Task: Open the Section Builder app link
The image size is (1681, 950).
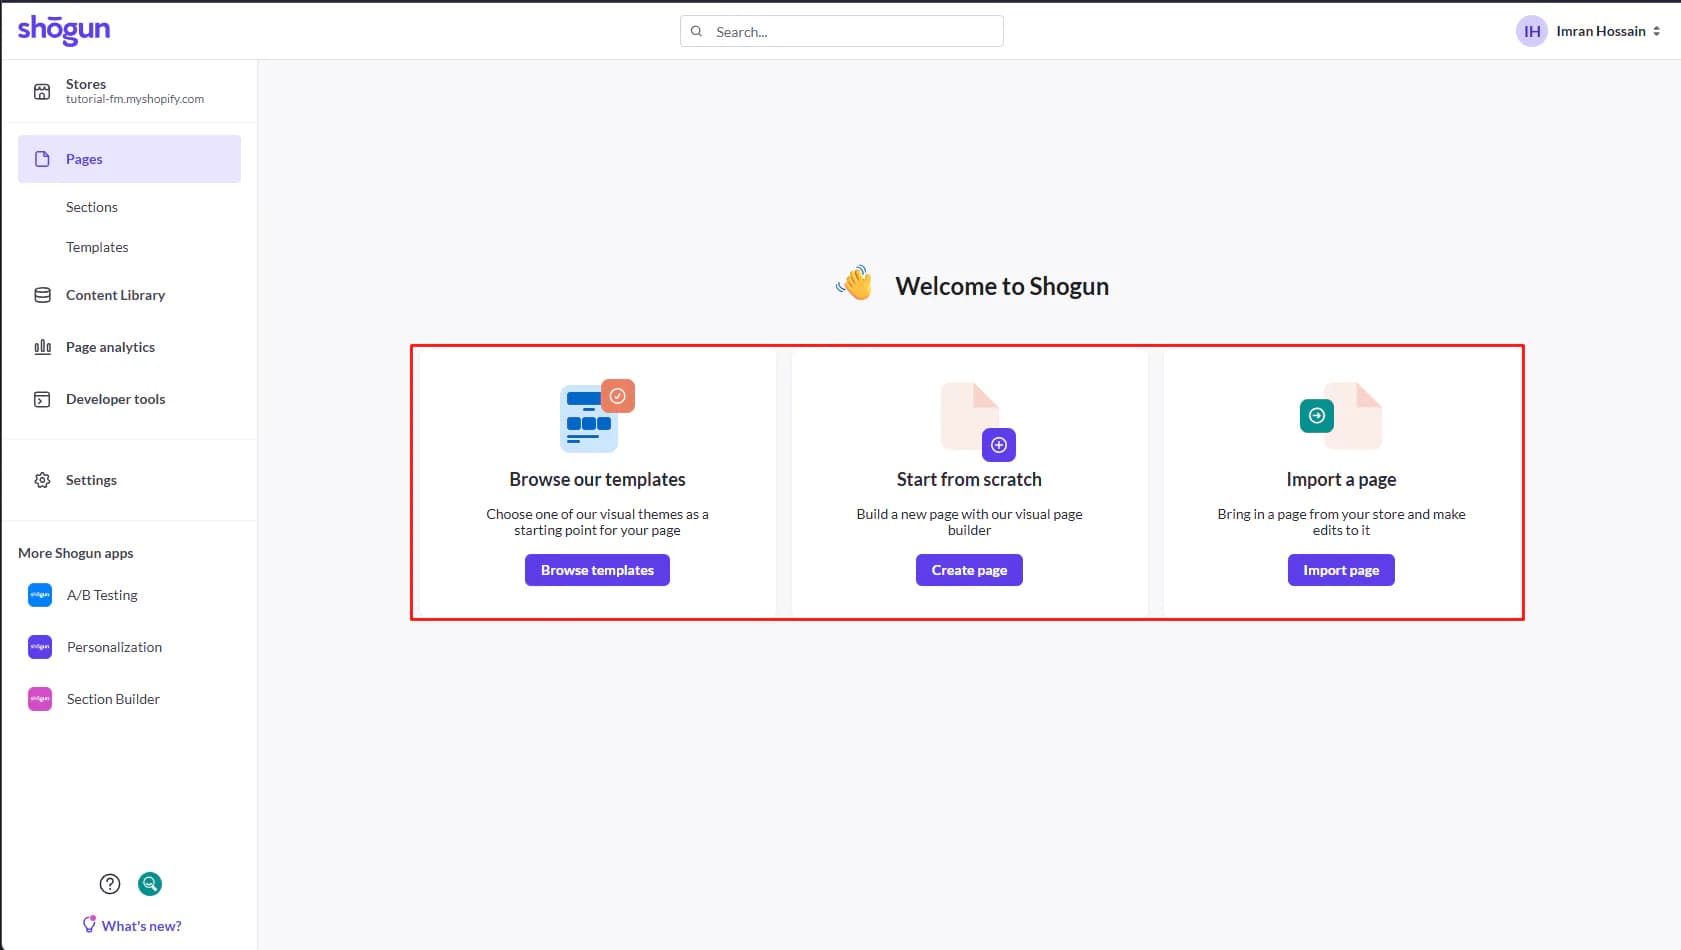Action: 113,699
